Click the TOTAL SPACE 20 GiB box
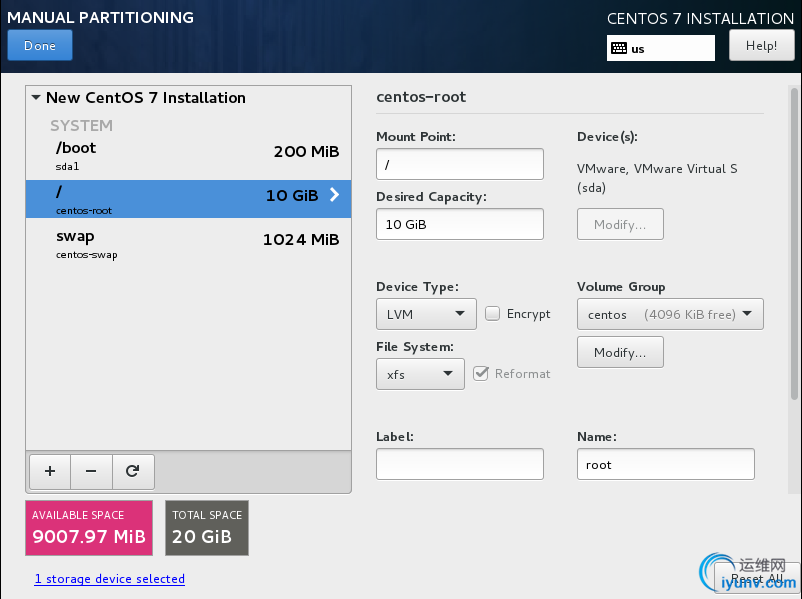The width and height of the screenshot is (802, 599). (207, 528)
